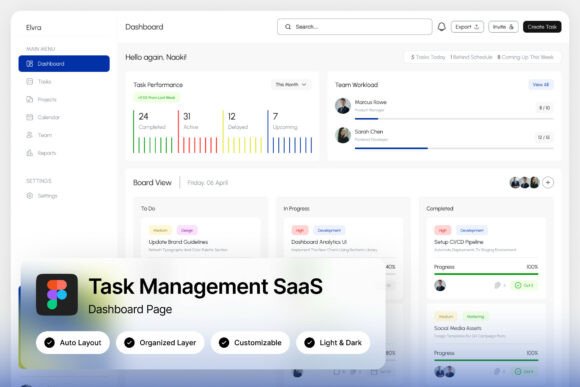
Task: Click the checkmark icon next to Light & Dark
Action: coord(309,343)
